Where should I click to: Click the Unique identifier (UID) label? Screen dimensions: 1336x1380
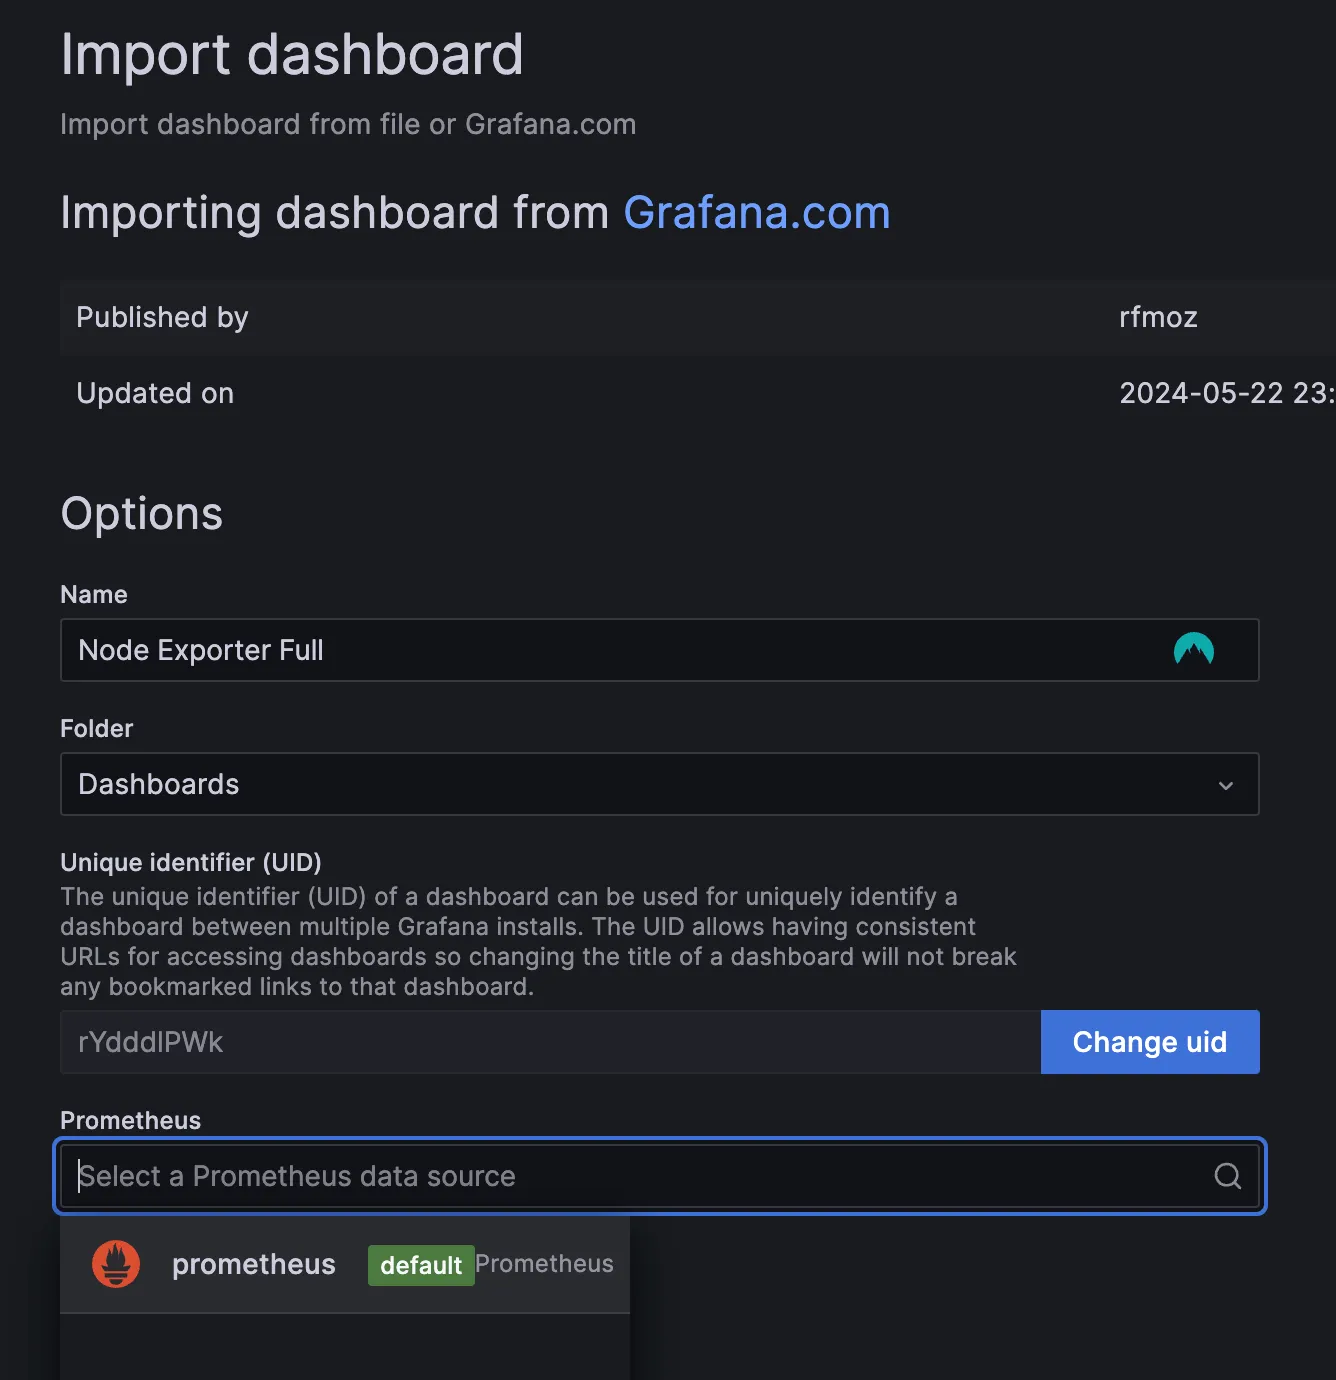coord(191,862)
